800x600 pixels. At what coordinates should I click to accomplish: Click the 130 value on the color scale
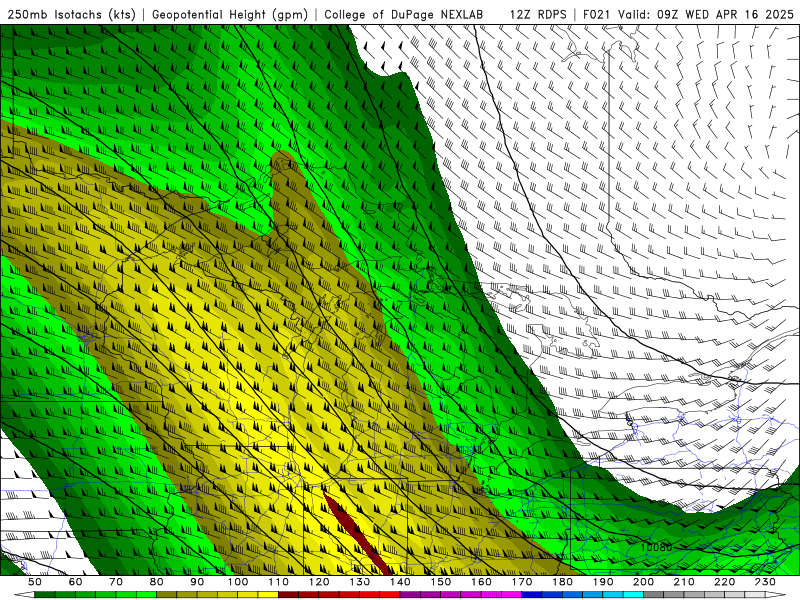360,582
